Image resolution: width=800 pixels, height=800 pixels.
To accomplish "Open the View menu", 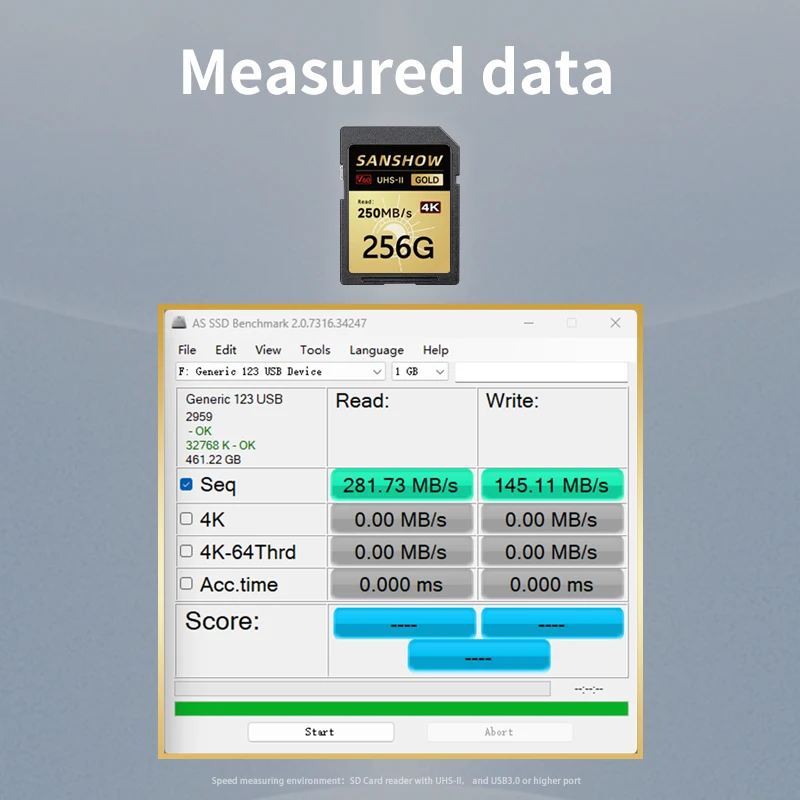I will 267,350.
